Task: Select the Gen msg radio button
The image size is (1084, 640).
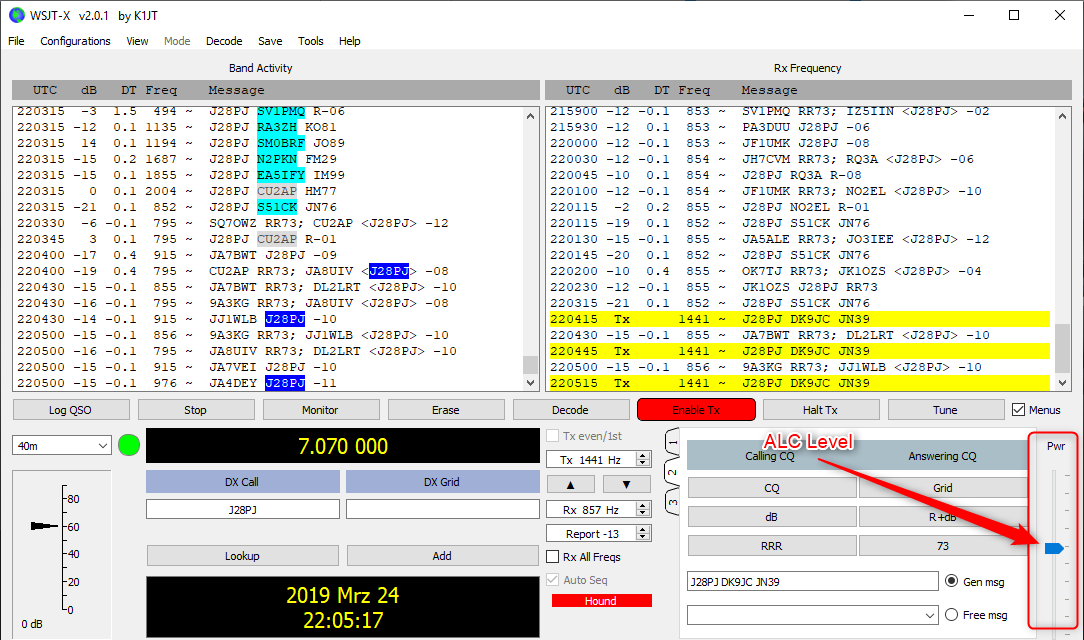Action: (x=951, y=581)
